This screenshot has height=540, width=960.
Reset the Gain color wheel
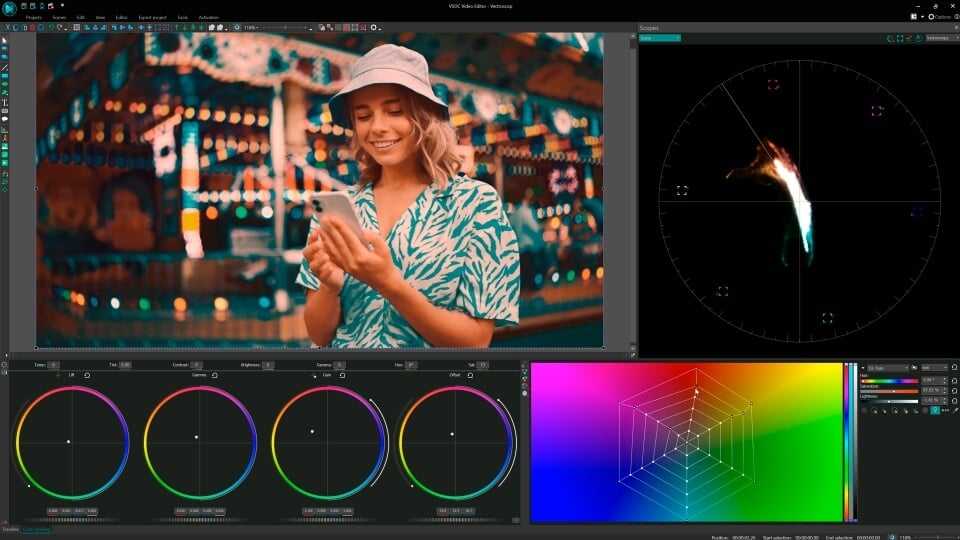click(342, 375)
